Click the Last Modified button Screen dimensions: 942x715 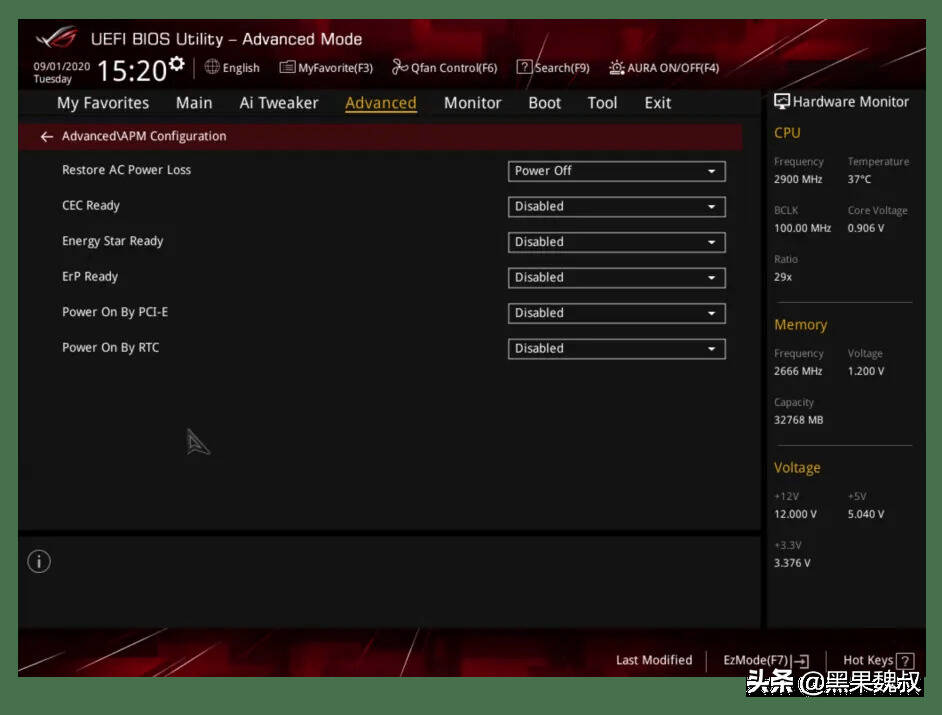tap(654, 660)
